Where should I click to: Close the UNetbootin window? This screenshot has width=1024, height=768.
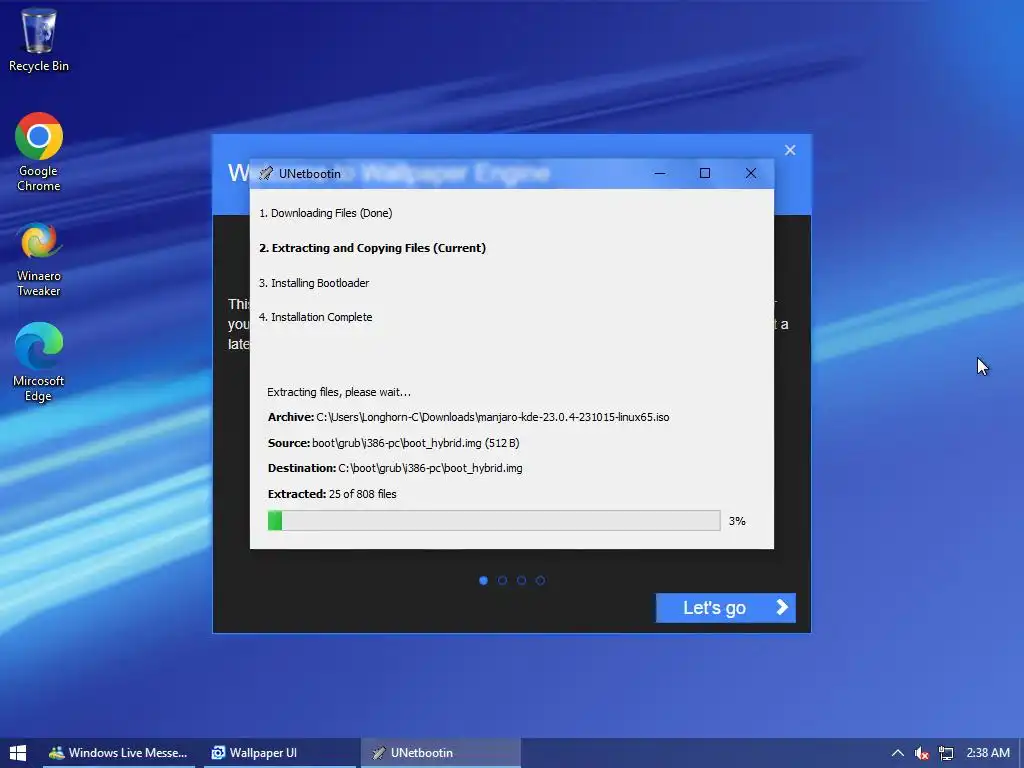pos(751,173)
